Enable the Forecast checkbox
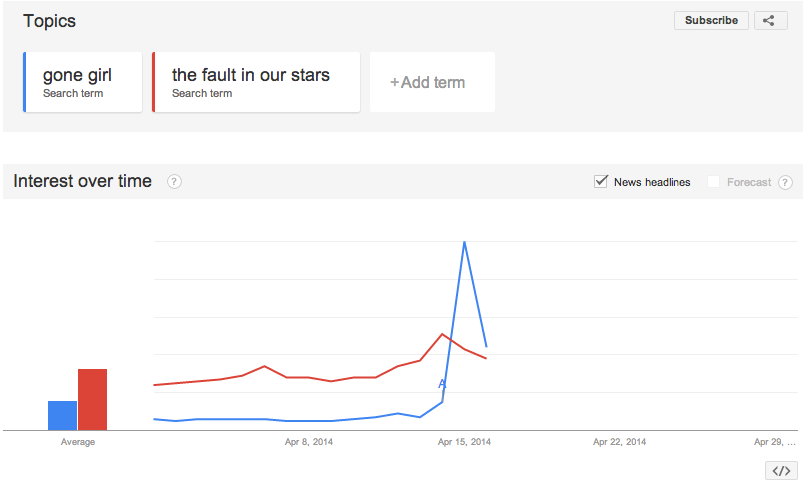 click(x=713, y=182)
